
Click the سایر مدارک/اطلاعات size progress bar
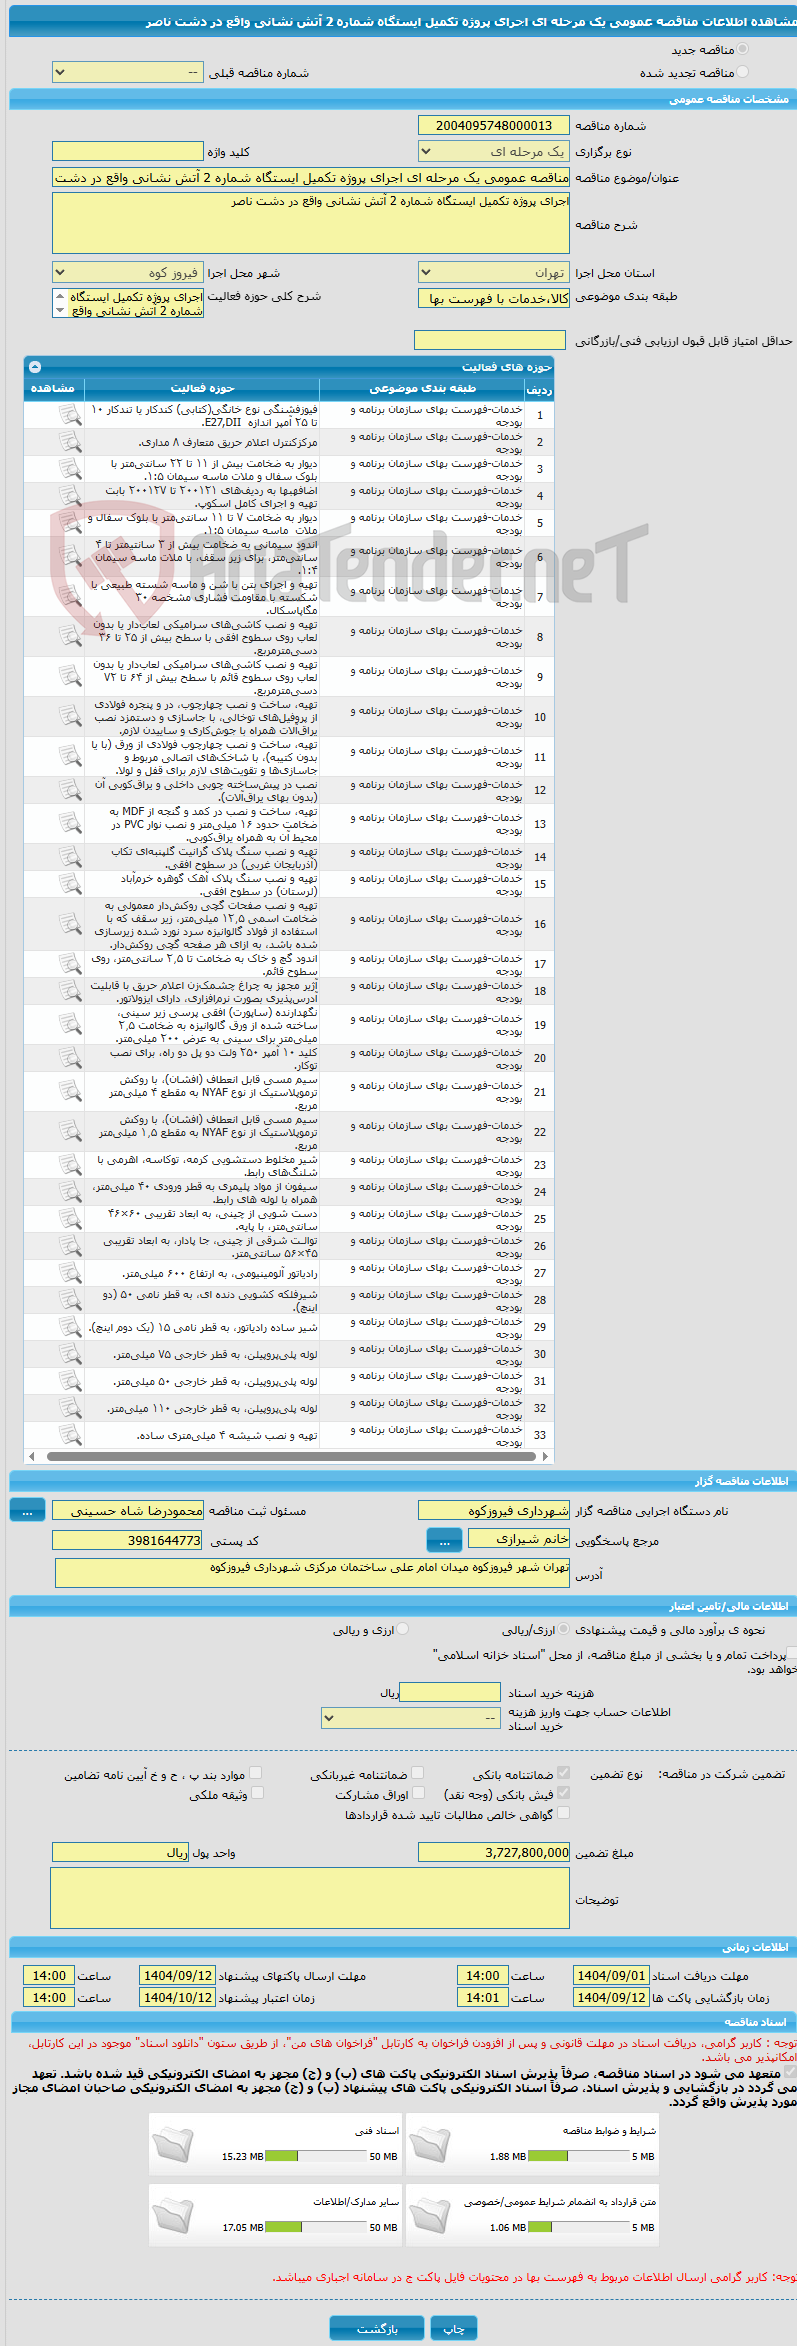(317, 2227)
